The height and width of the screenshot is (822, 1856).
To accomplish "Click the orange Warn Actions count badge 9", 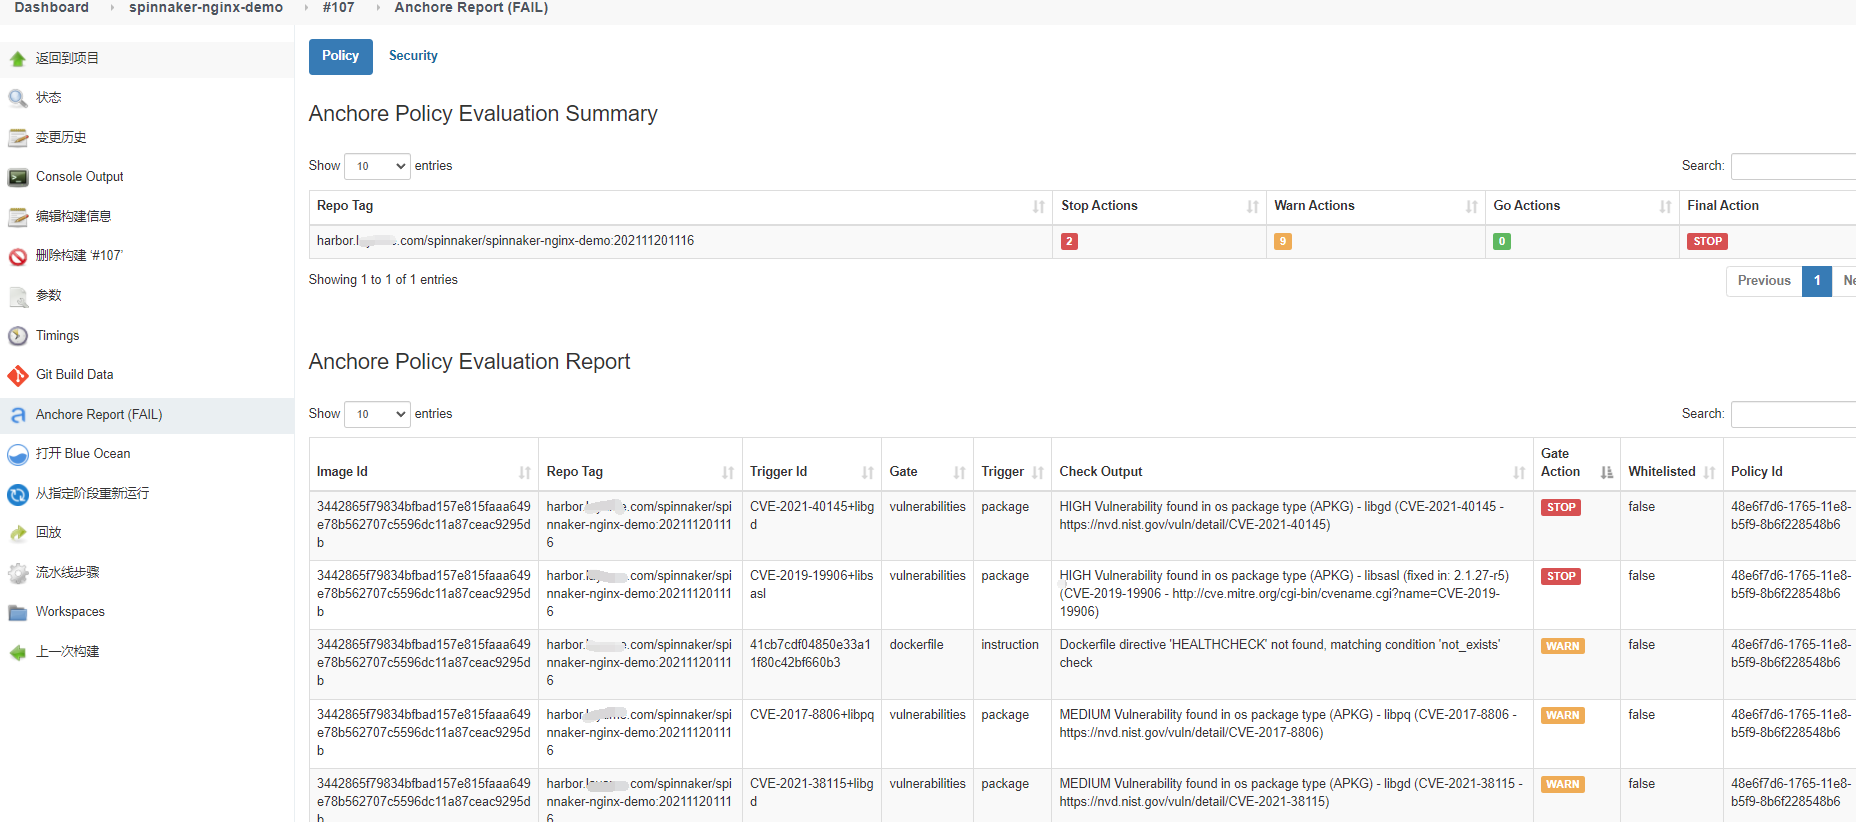I will click(1283, 241).
